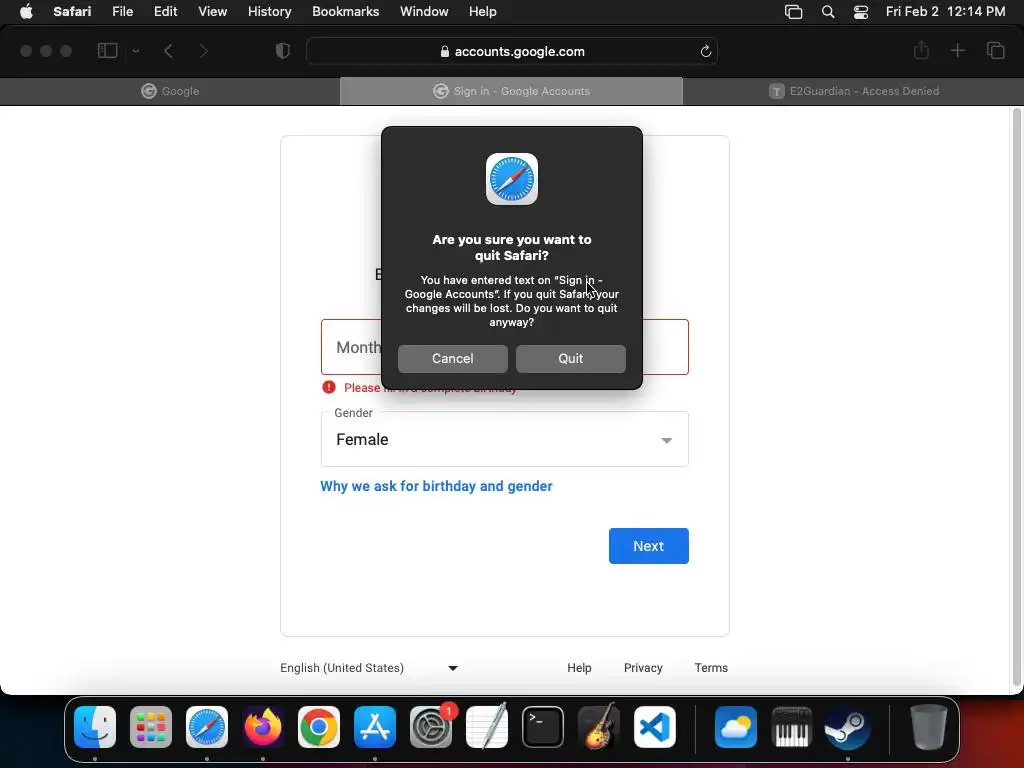The width and height of the screenshot is (1024, 768).
Task: Open Terminal from the Dock
Action: pos(543,727)
